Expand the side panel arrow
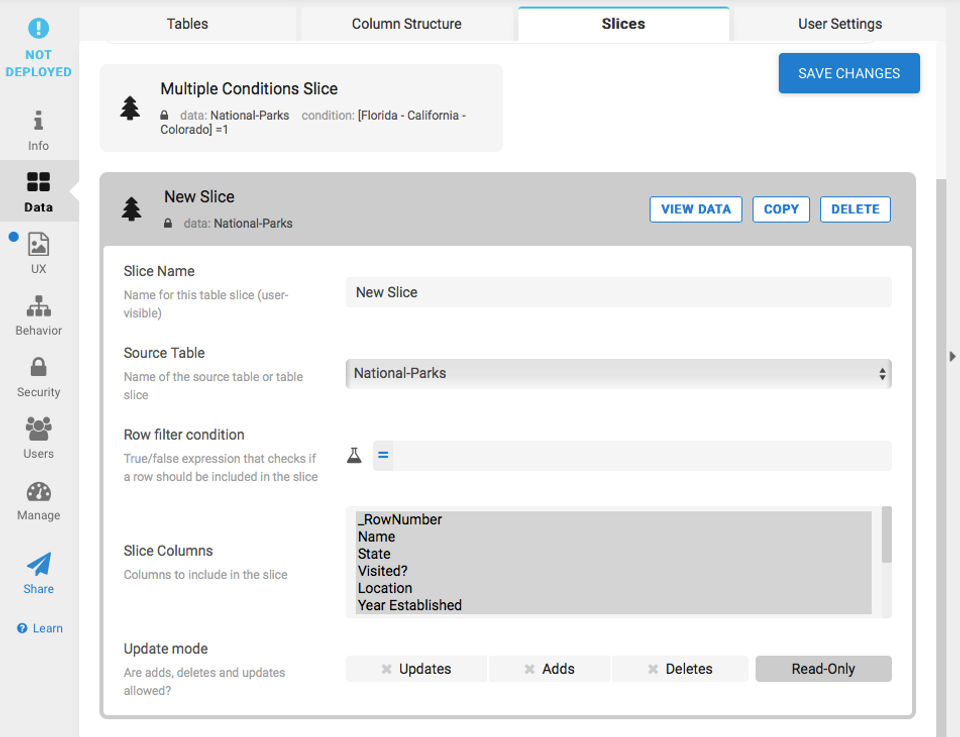Image resolution: width=960 pixels, height=737 pixels. point(952,356)
